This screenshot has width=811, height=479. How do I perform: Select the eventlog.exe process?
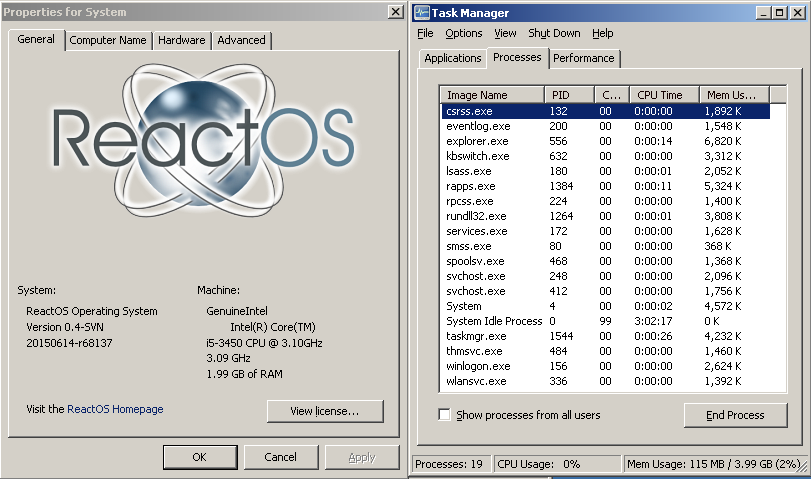pos(606,126)
